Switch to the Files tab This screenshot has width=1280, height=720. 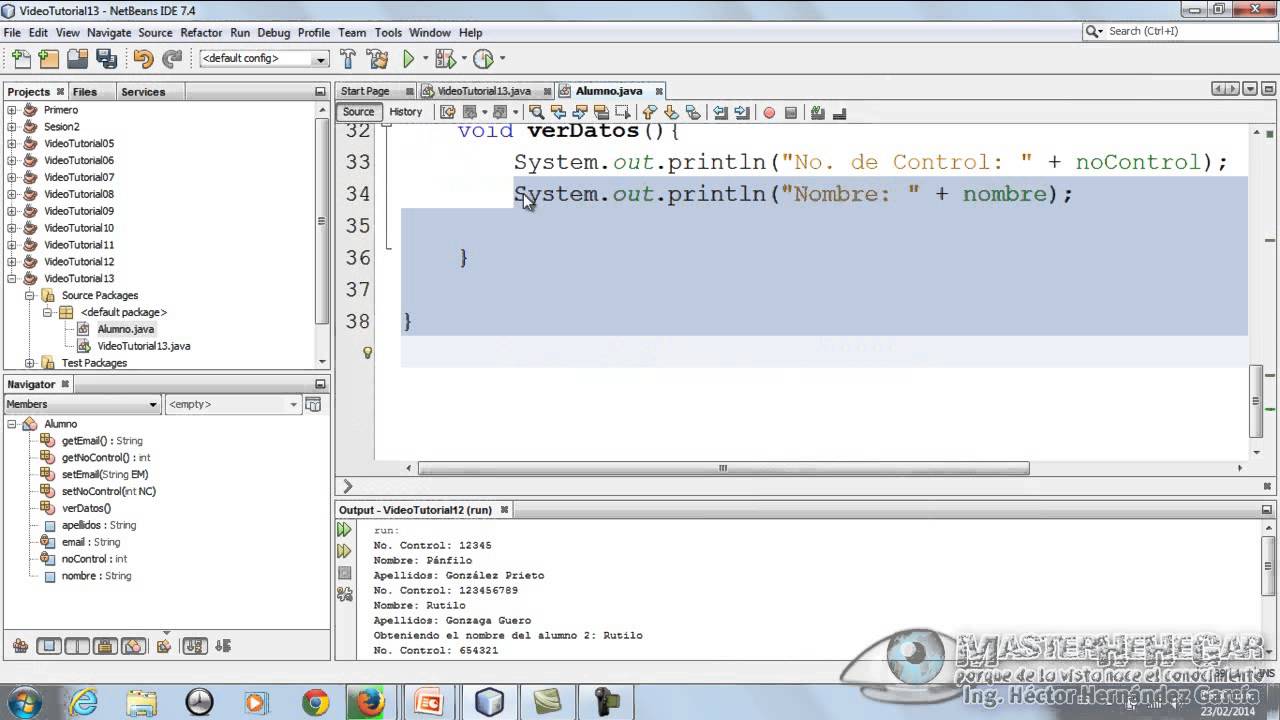tap(85, 91)
